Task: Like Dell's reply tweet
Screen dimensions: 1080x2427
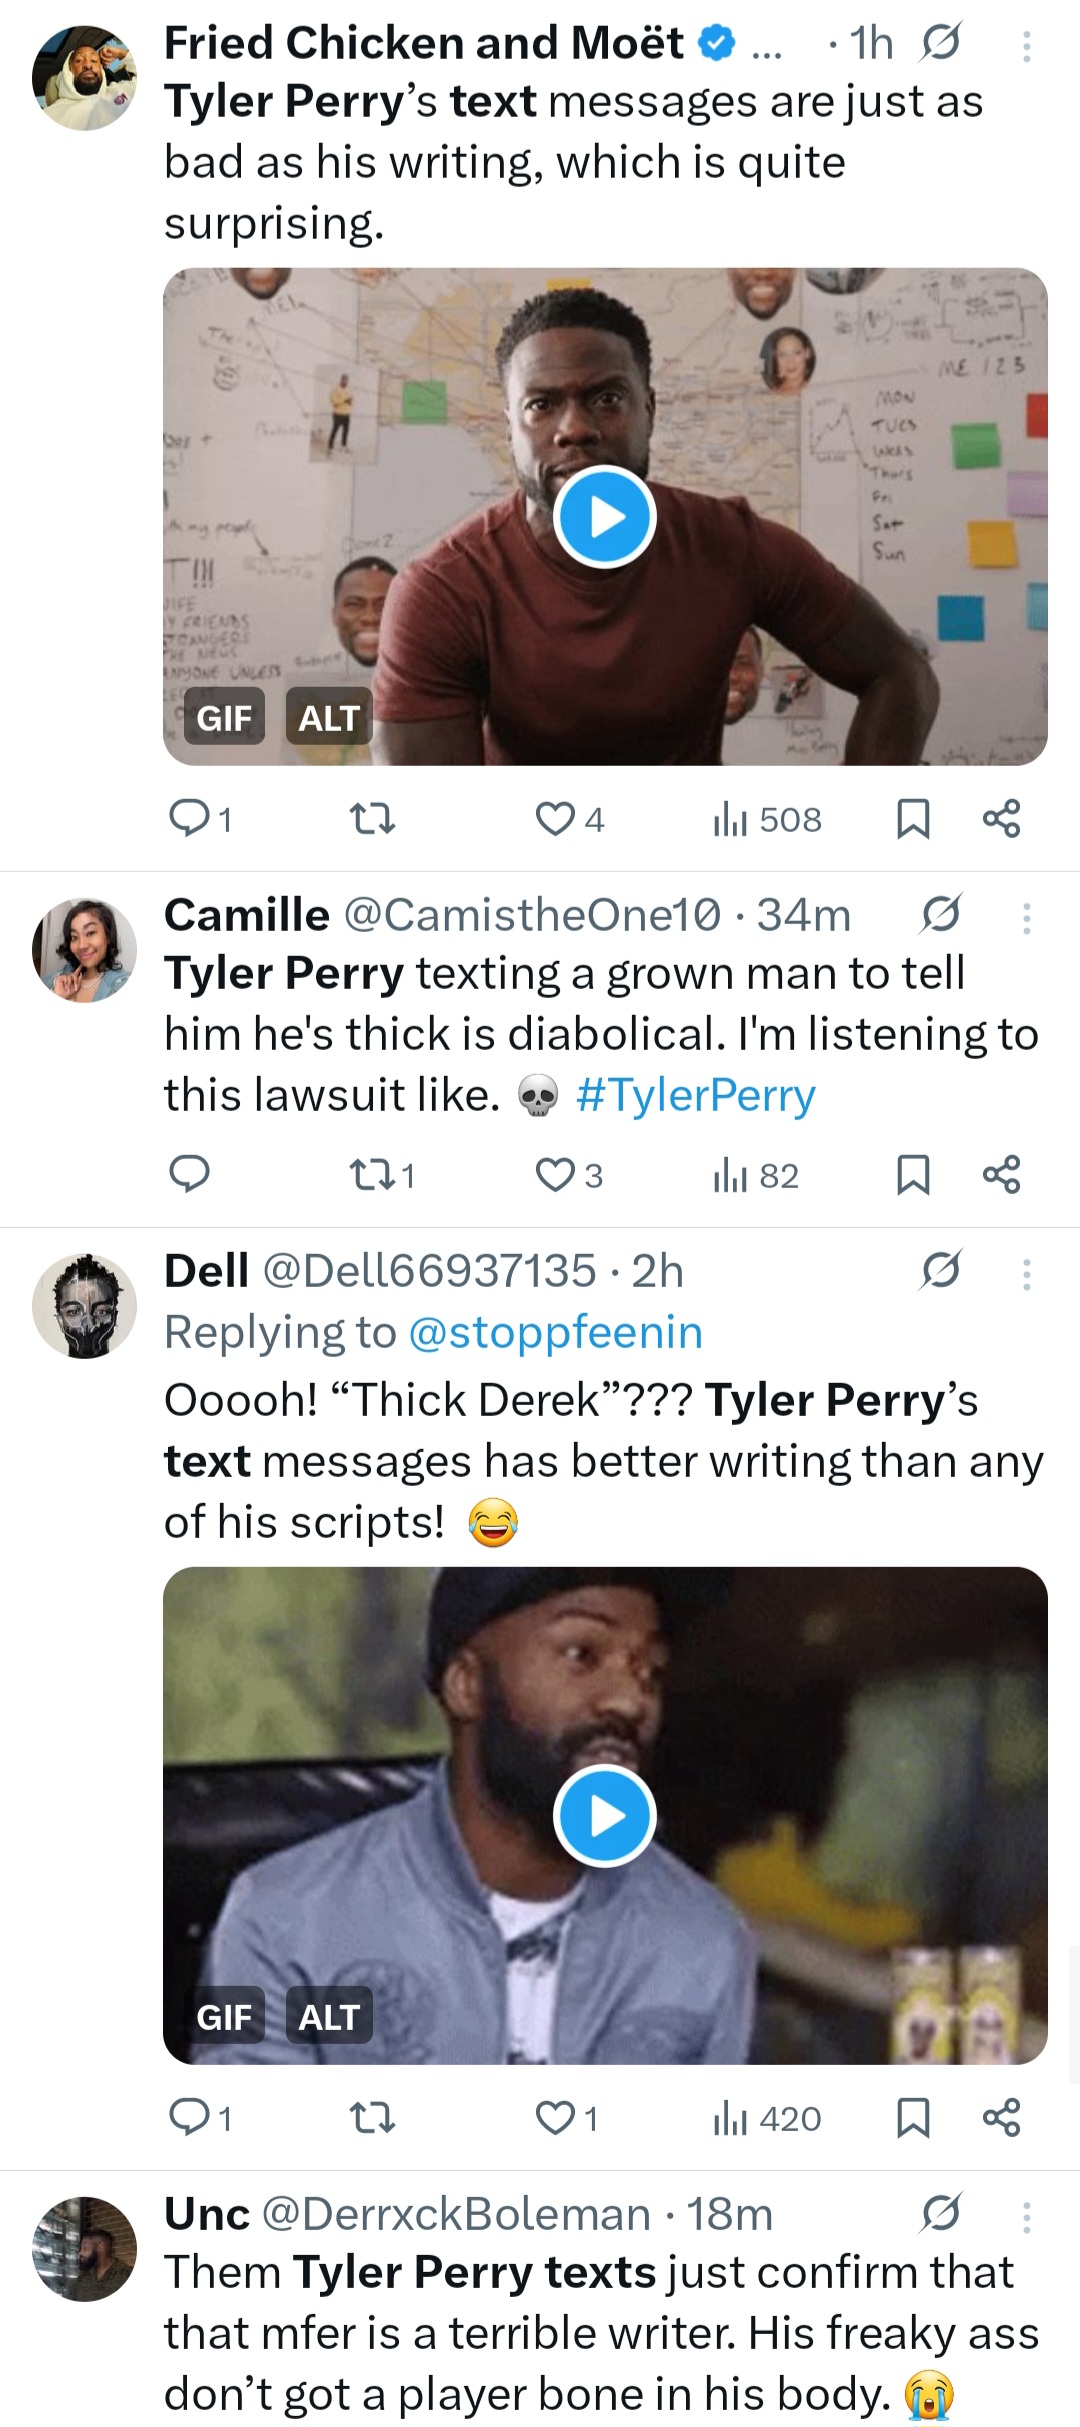Action: click(555, 2118)
